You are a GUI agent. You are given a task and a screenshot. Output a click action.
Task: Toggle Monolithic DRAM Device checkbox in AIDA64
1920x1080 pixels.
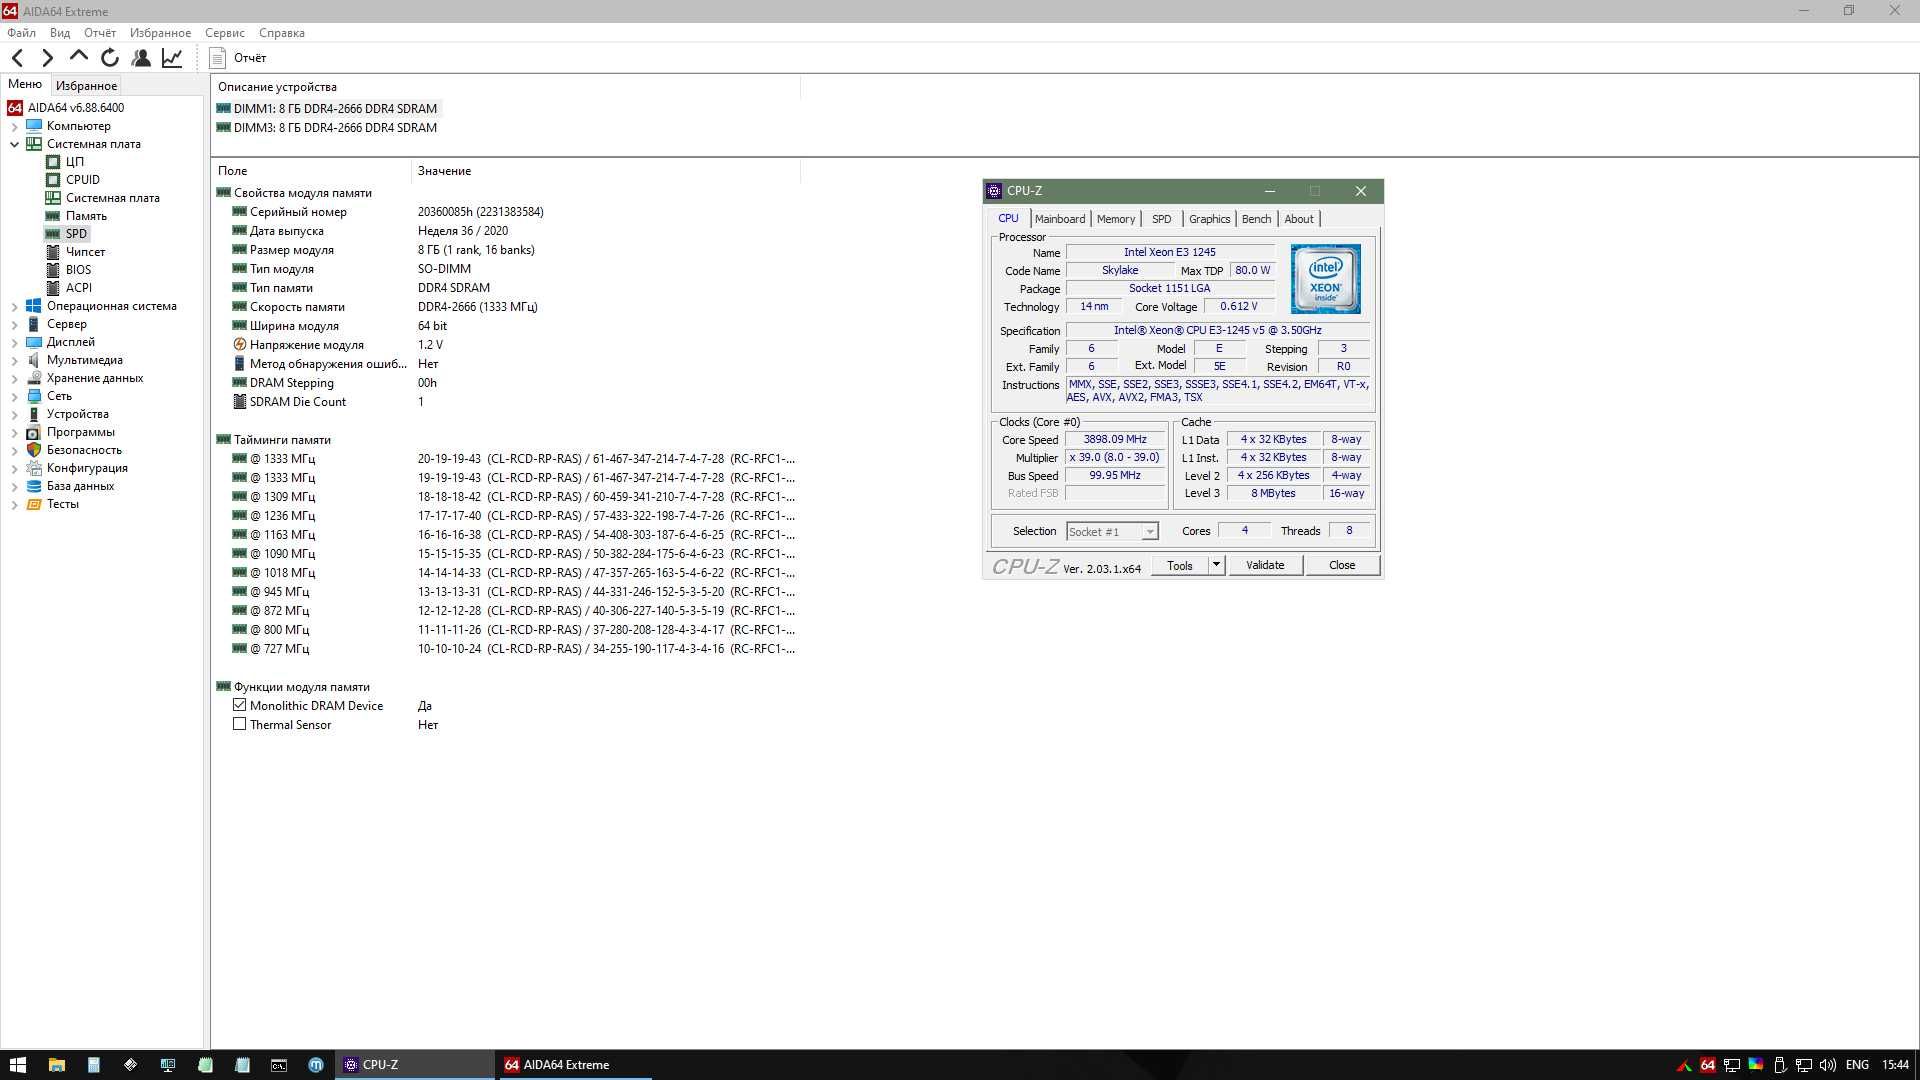pyautogui.click(x=240, y=705)
